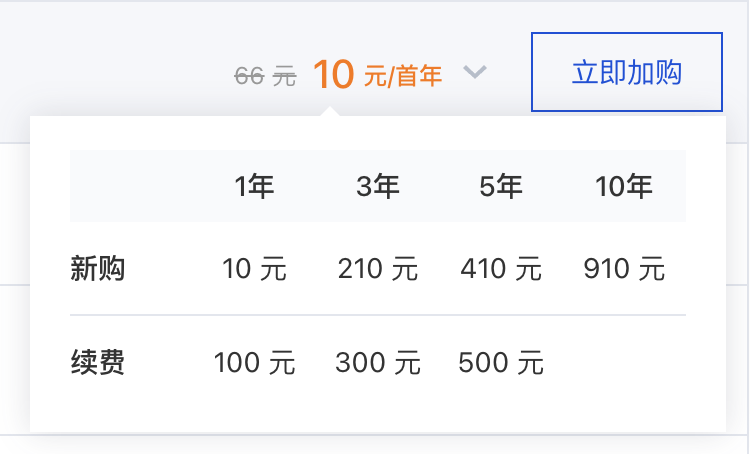The width and height of the screenshot is (750, 454).
Task: Pick the 10年 column header
Action: tap(624, 186)
